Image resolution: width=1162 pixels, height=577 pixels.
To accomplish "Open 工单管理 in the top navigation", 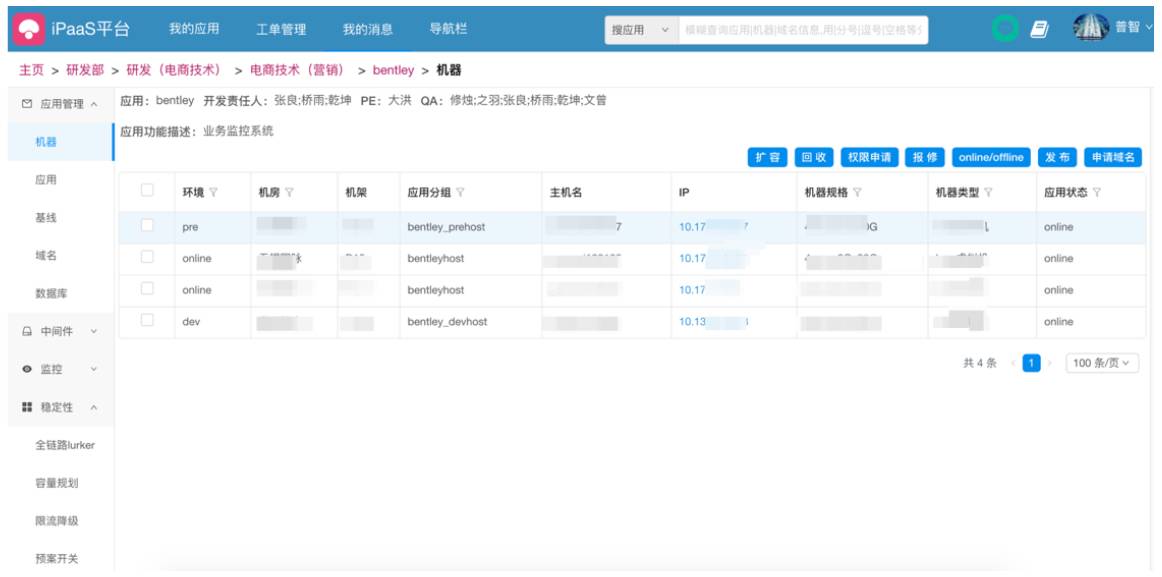I will (281, 29).
